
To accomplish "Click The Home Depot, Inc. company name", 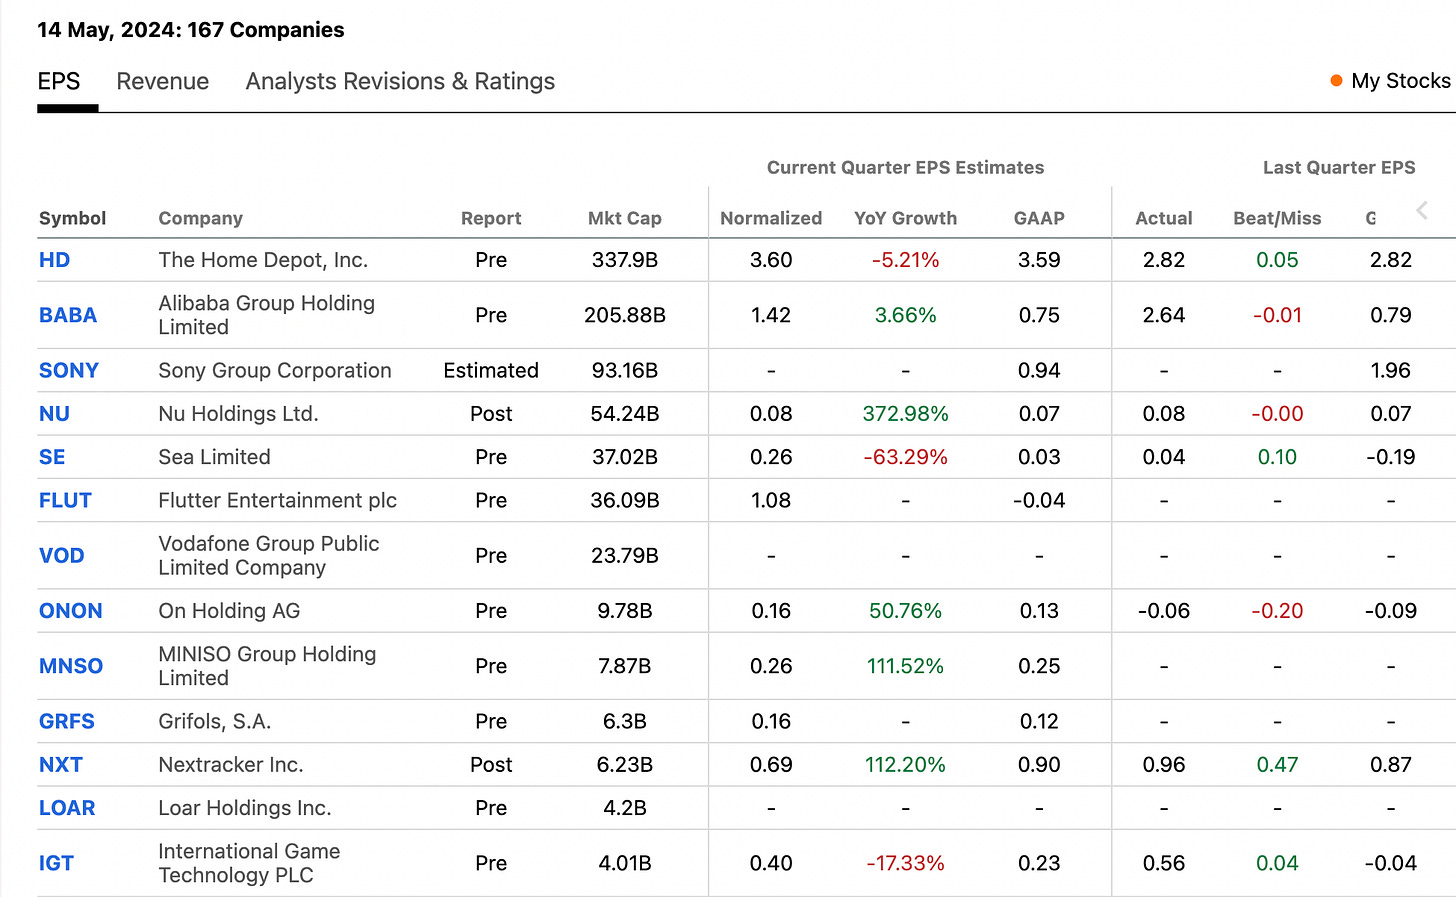I will (263, 260).
